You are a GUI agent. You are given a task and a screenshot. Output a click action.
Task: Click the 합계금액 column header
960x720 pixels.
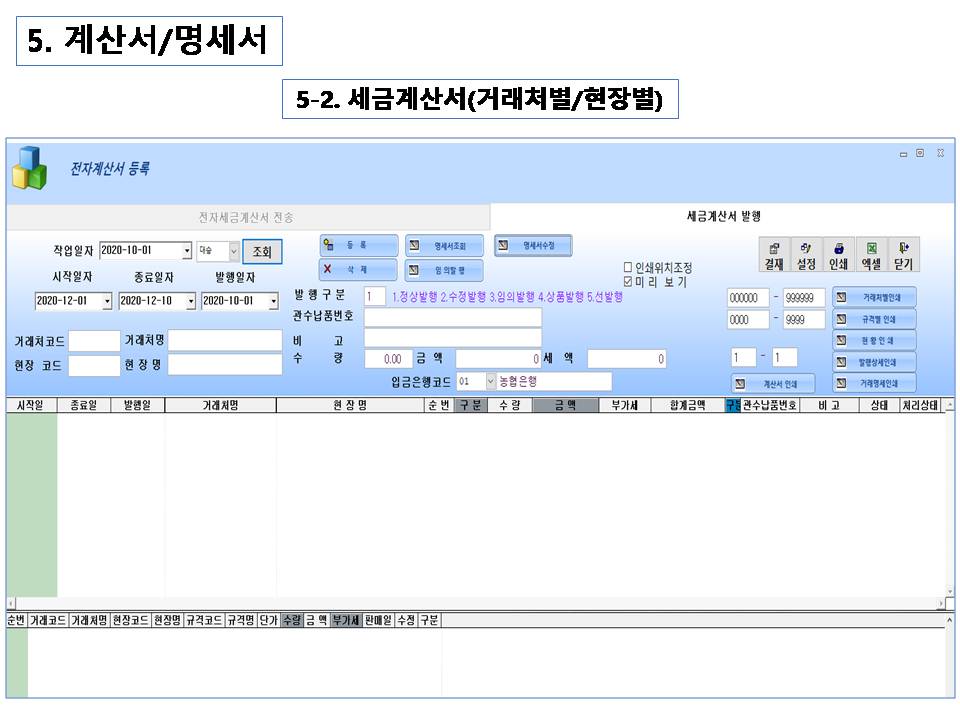coord(688,405)
